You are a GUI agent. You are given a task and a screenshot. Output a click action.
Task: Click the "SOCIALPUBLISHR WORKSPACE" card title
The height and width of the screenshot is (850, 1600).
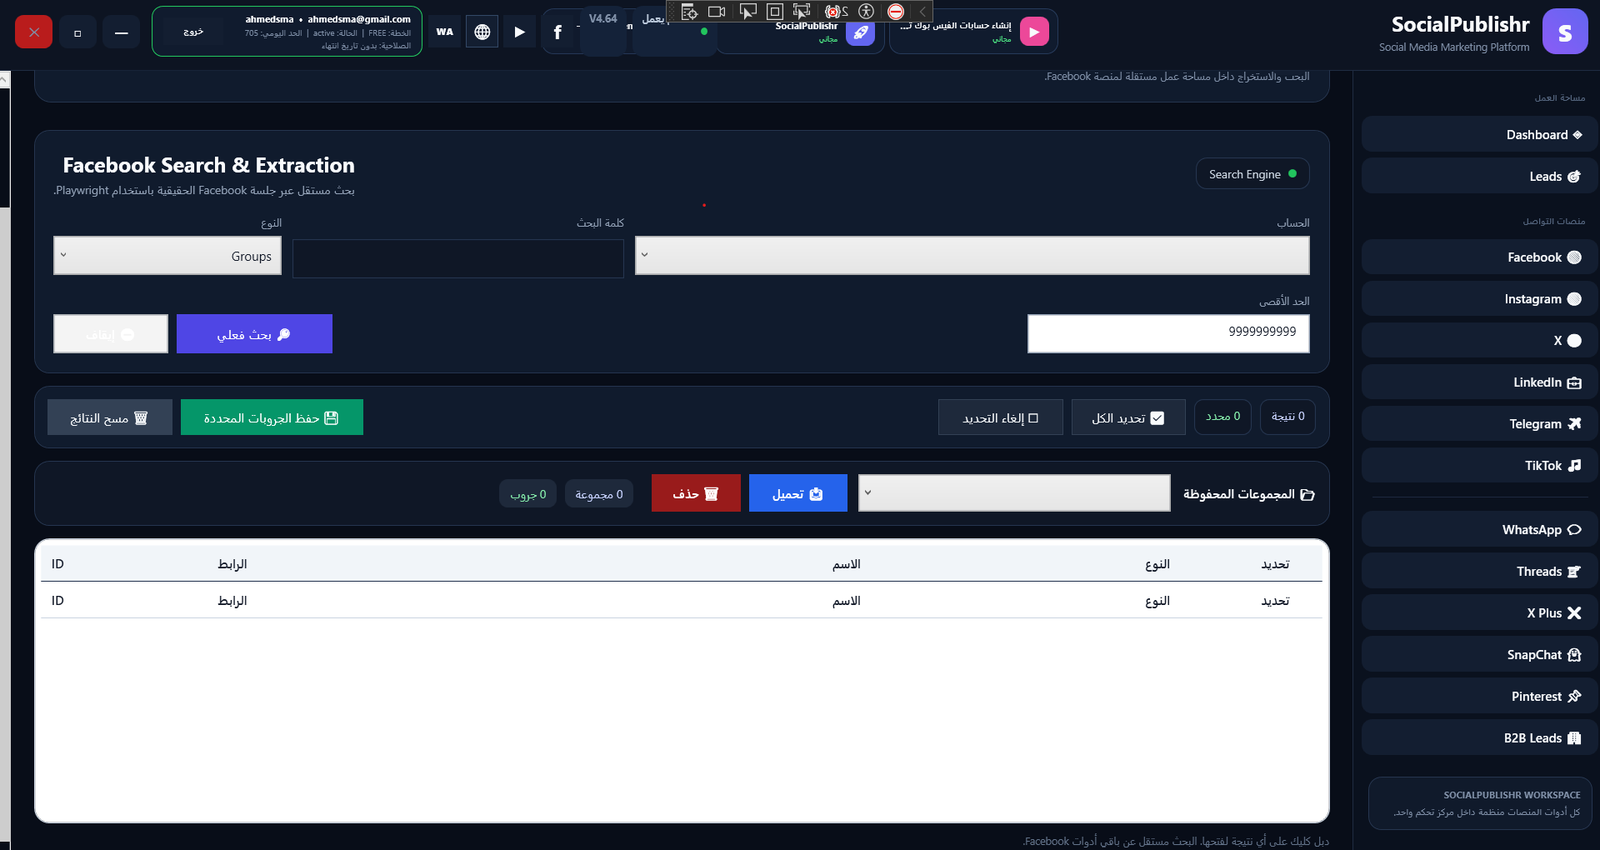tap(1512, 795)
